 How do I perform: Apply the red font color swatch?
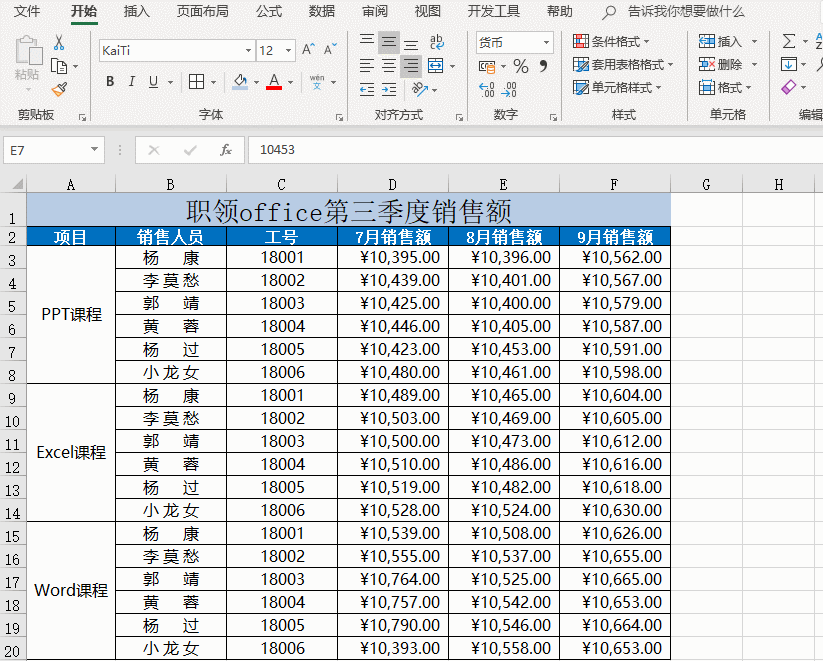(x=274, y=82)
